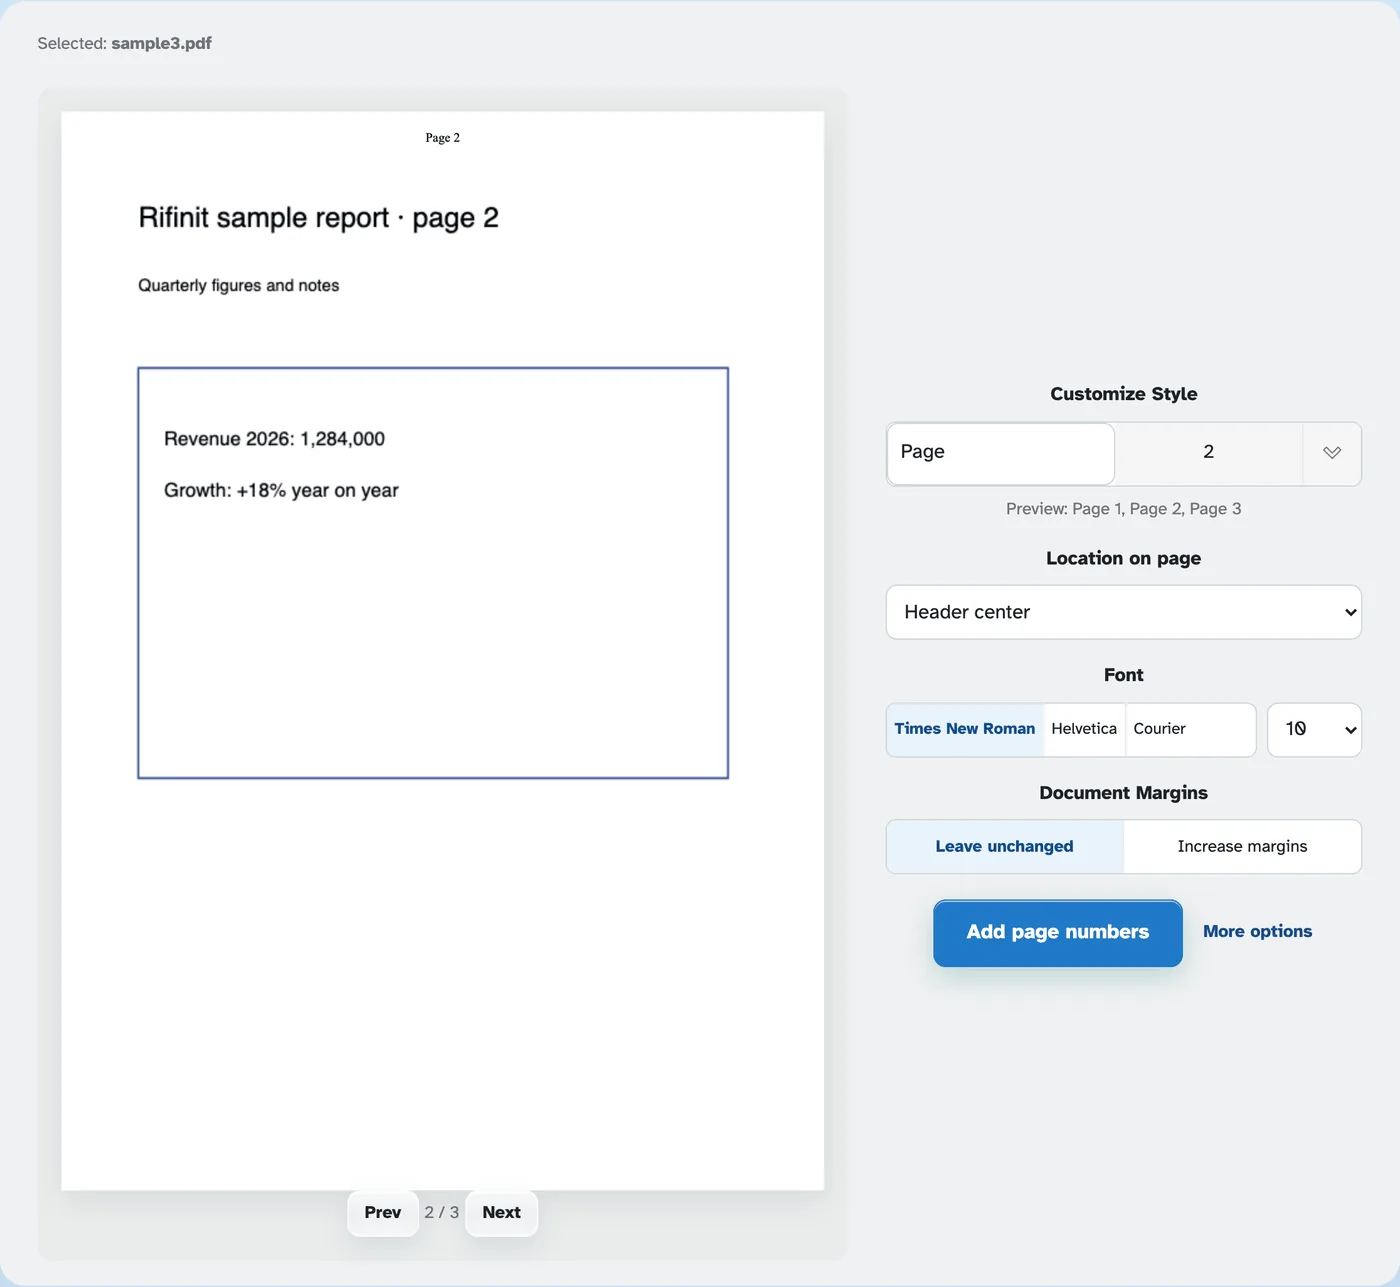The width and height of the screenshot is (1400, 1287).
Task: Click the PDF page preview
Action: [x=443, y=650]
